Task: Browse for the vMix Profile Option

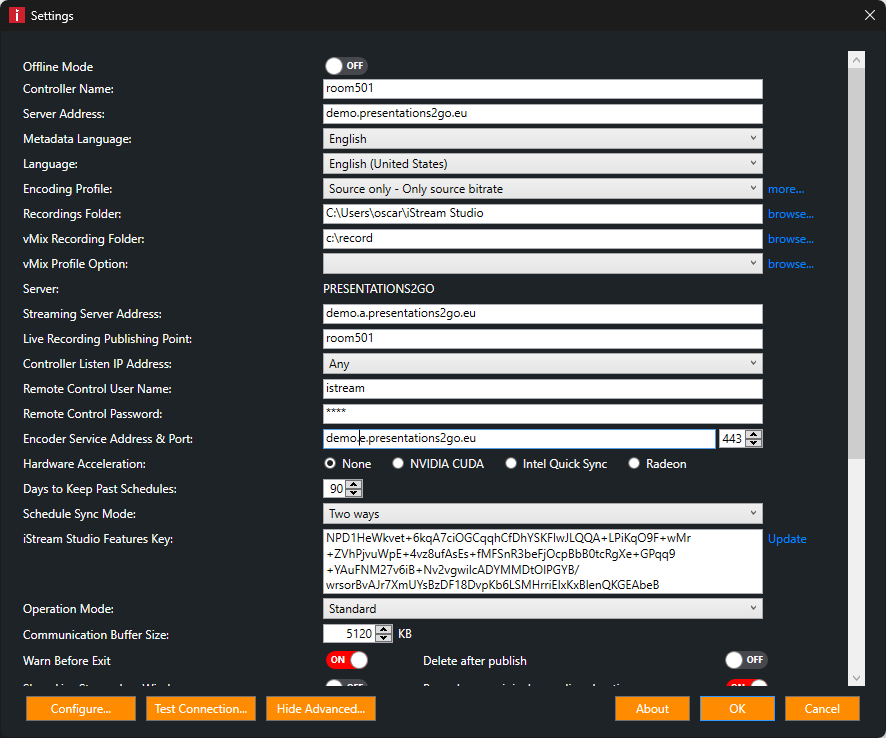Action: (791, 264)
